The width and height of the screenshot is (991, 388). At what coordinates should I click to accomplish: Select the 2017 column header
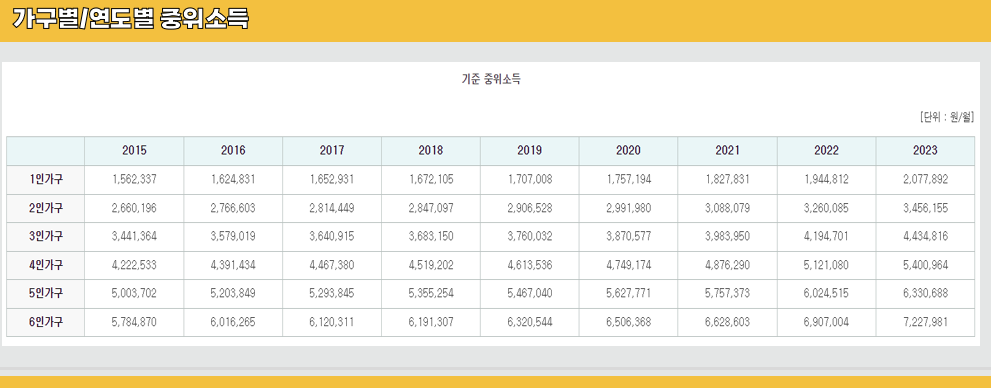pos(332,150)
